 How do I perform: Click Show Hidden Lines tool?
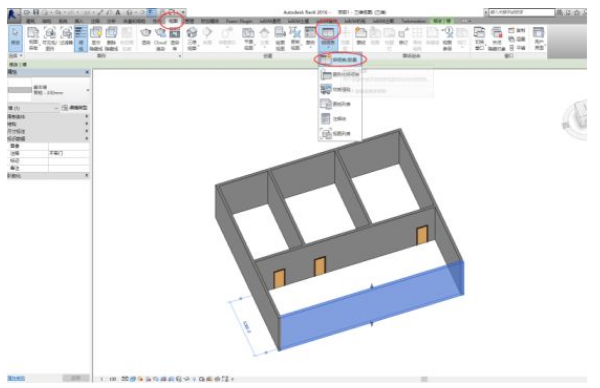point(96,39)
